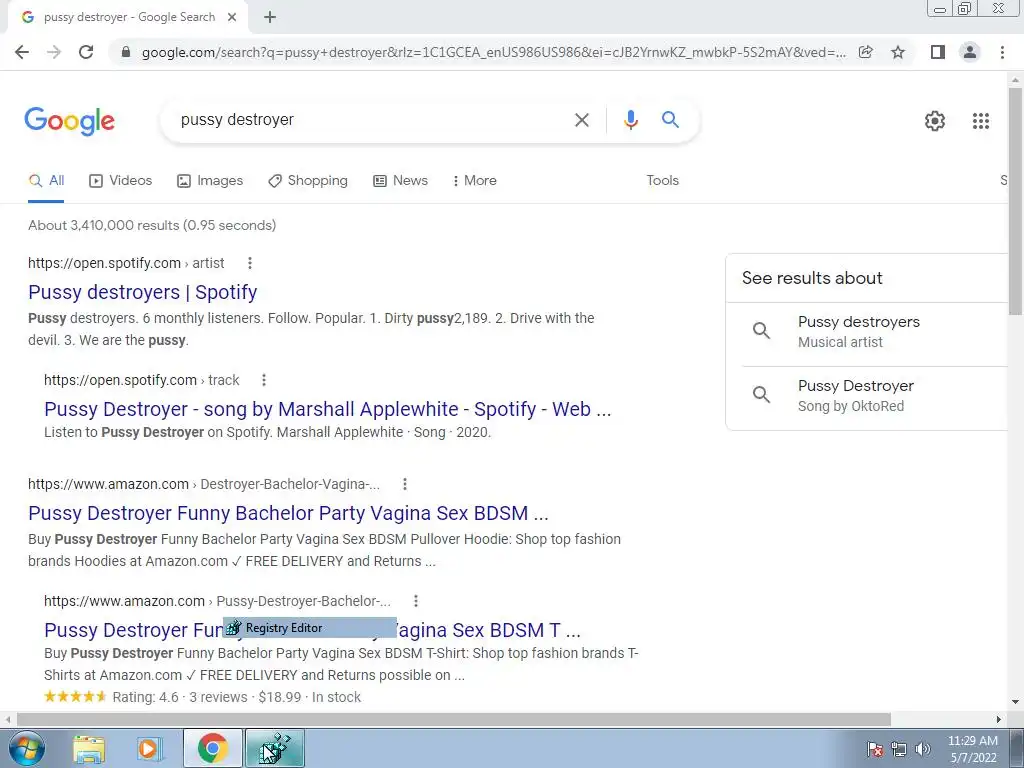The image size is (1024, 768).
Task: Select the Song by OktoRed suggestion
Action: tap(867, 396)
